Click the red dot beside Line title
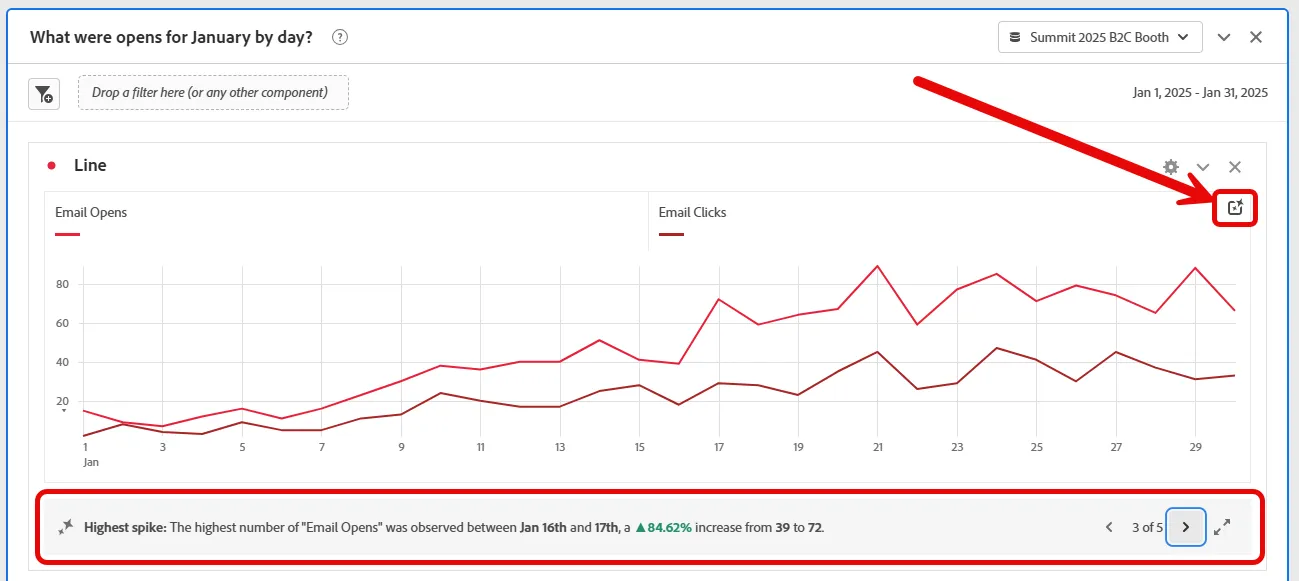 [51, 165]
